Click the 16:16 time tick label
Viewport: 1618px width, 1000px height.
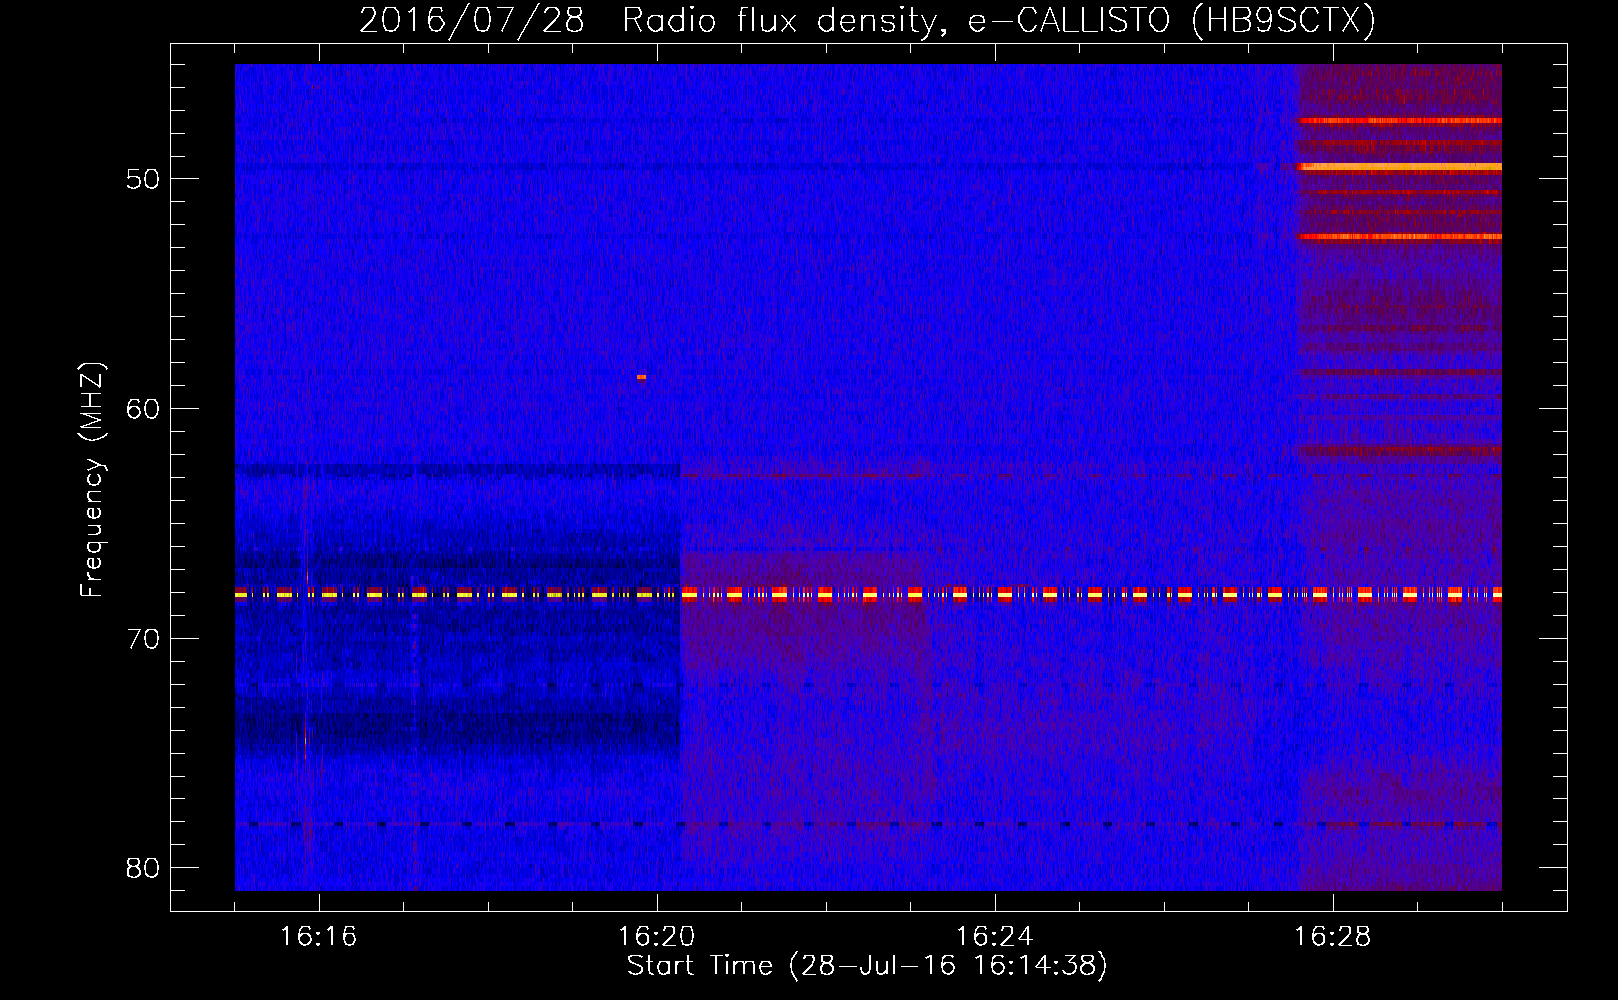(x=318, y=936)
